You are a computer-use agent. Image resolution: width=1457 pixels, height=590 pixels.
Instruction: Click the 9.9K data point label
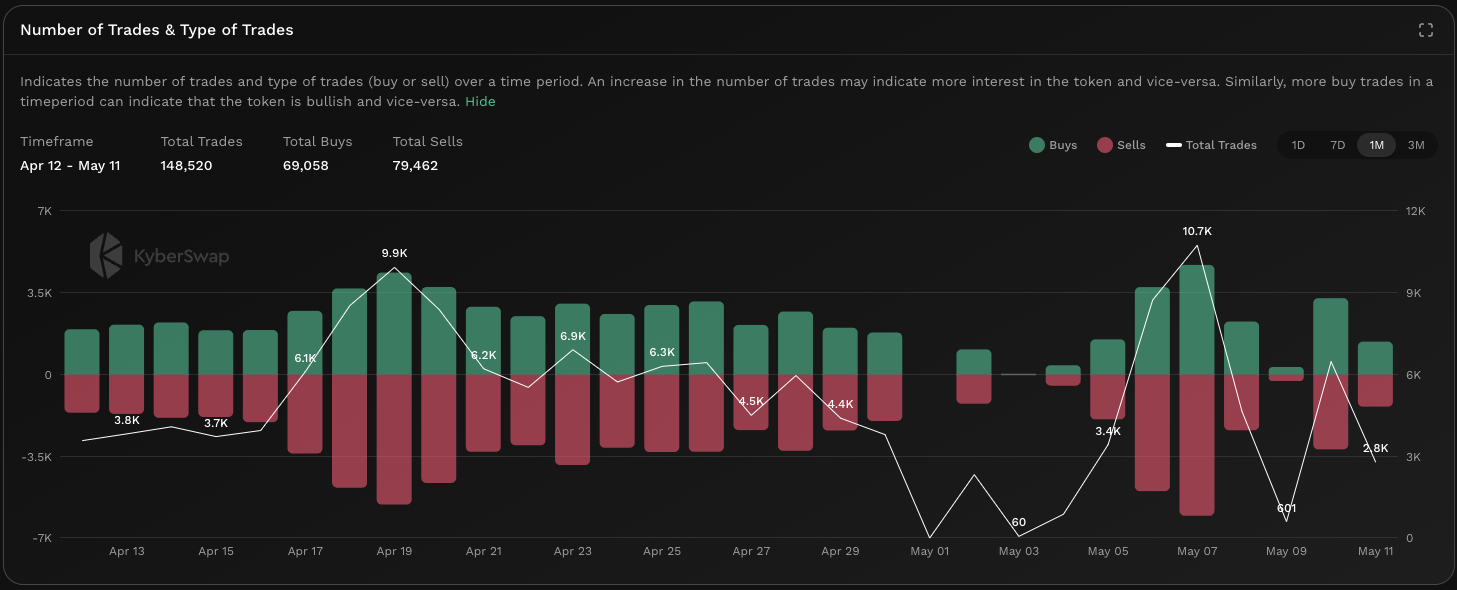point(395,254)
